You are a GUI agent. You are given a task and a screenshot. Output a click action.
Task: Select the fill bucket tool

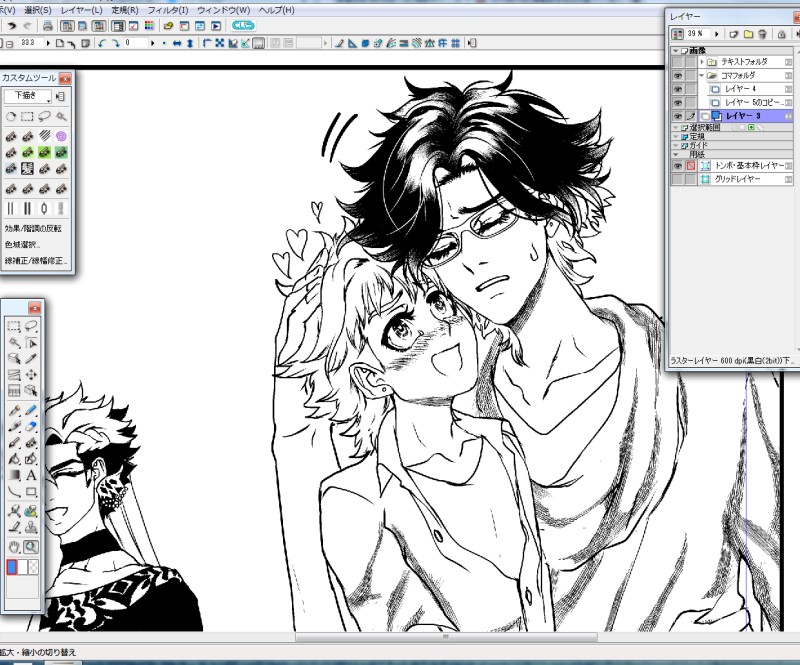[14, 459]
